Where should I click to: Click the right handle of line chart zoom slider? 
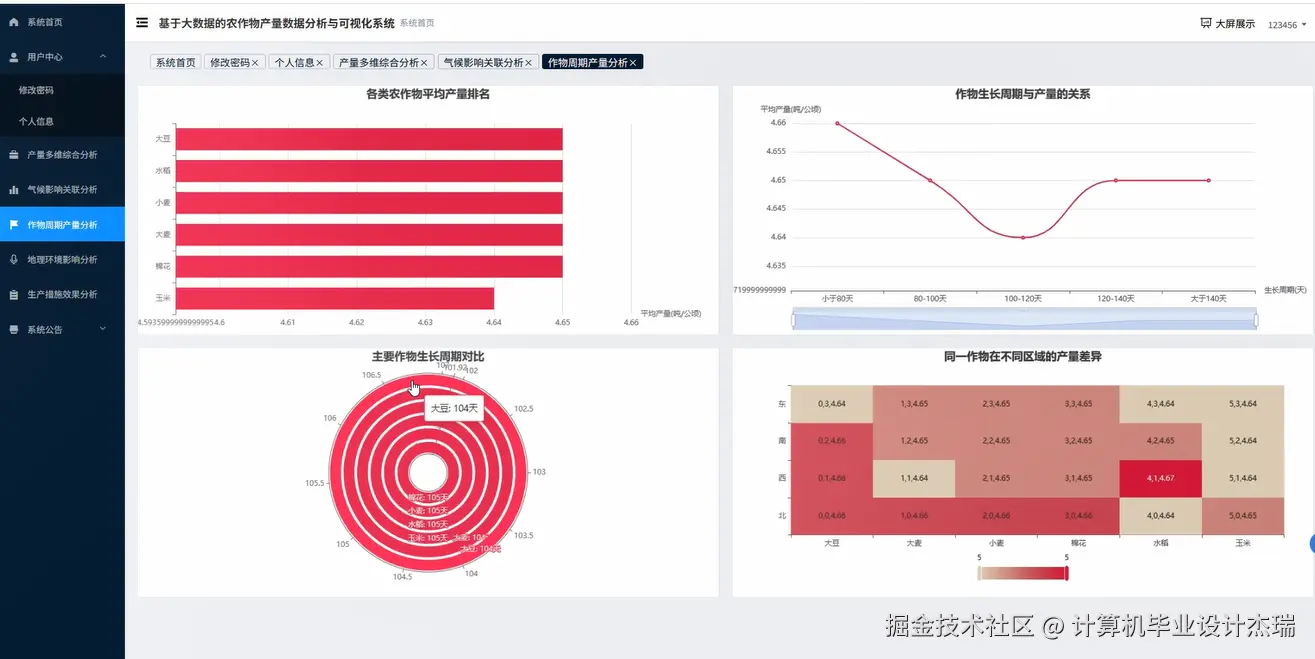point(1256,320)
